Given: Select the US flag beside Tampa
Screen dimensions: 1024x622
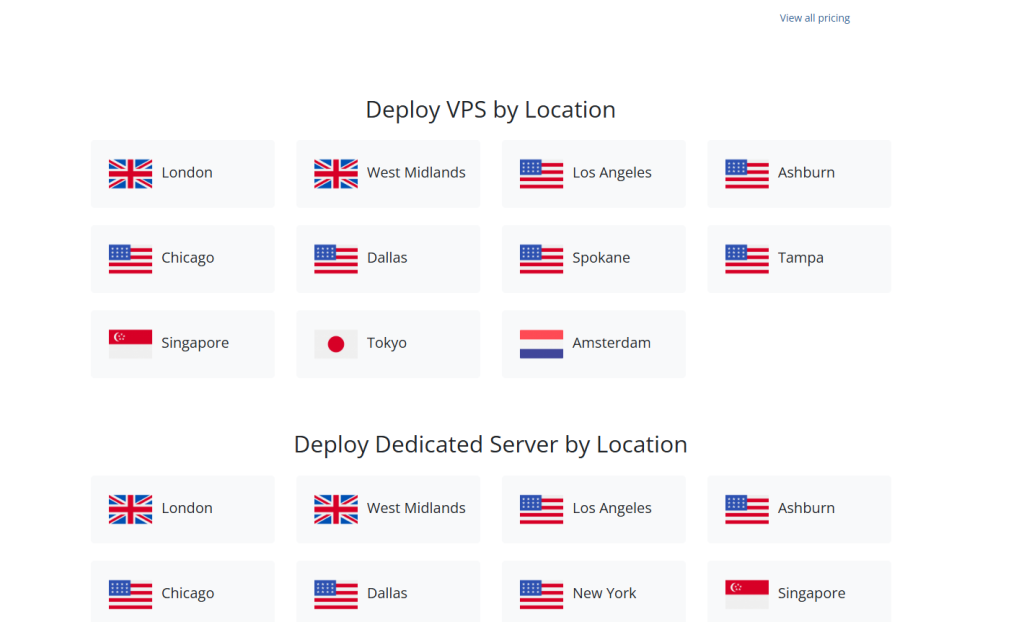Looking at the screenshot, I should [x=747, y=259].
